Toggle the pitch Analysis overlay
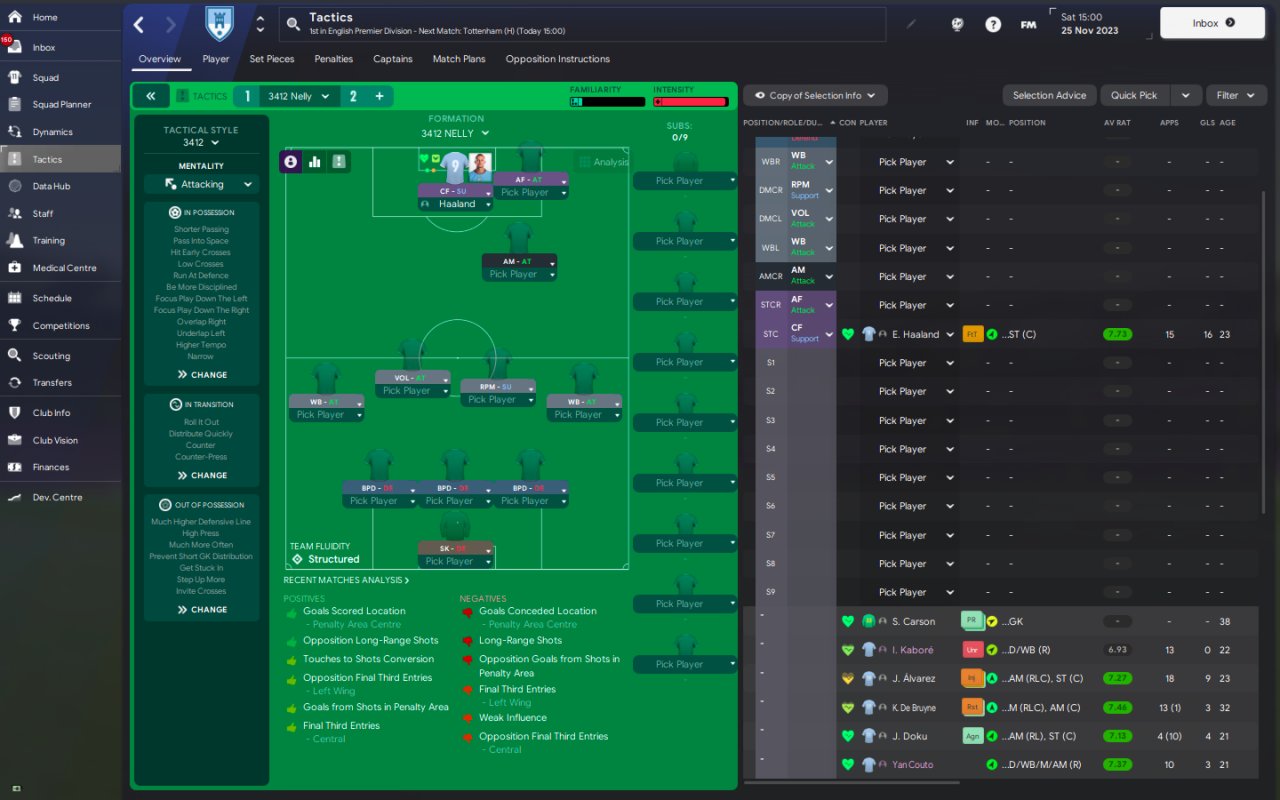The width and height of the screenshot is (1280, 800). coord(603,162)
